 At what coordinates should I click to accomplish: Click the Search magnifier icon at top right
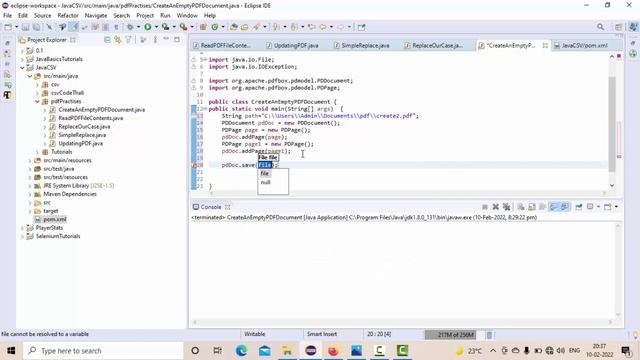pos(600,27)
